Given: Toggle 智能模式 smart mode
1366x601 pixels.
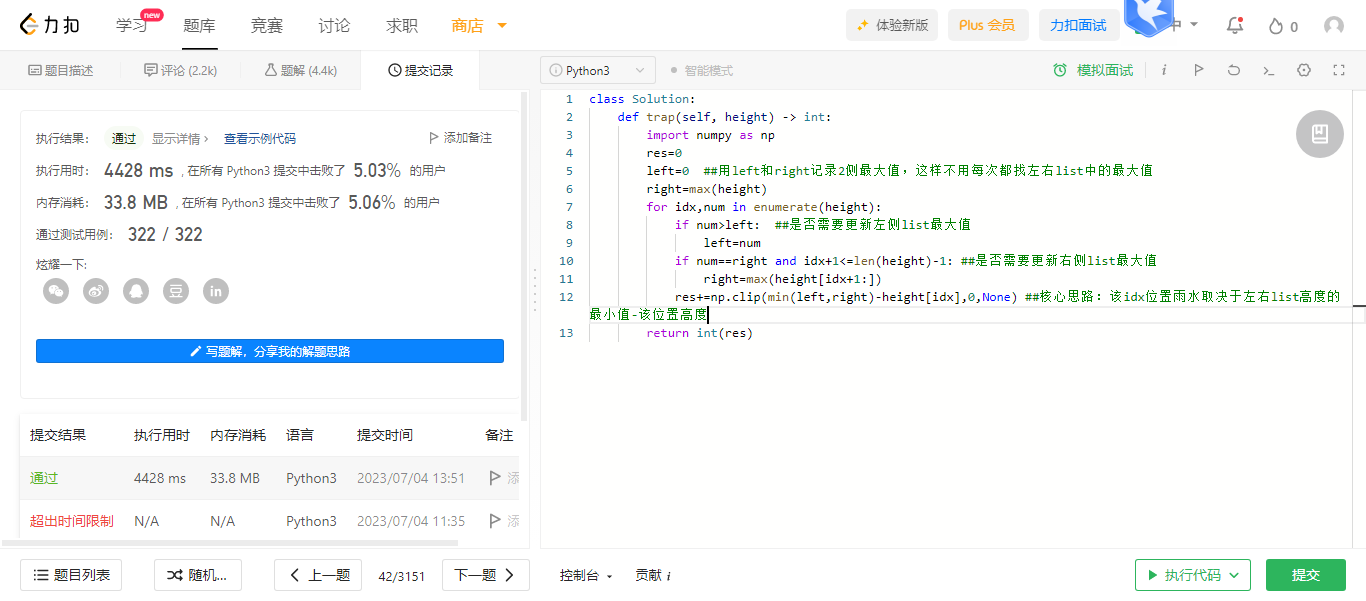Looking at the screenshot, I should [x=701, y=70].
